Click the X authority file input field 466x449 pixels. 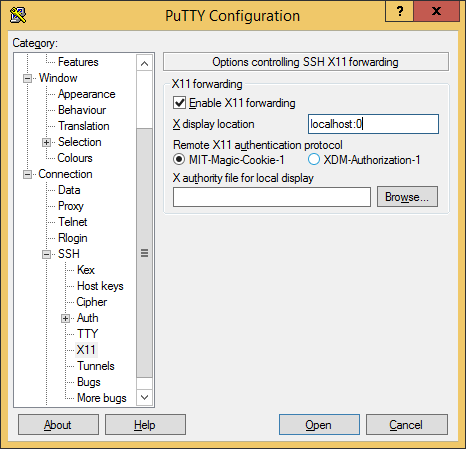(272, 197)
